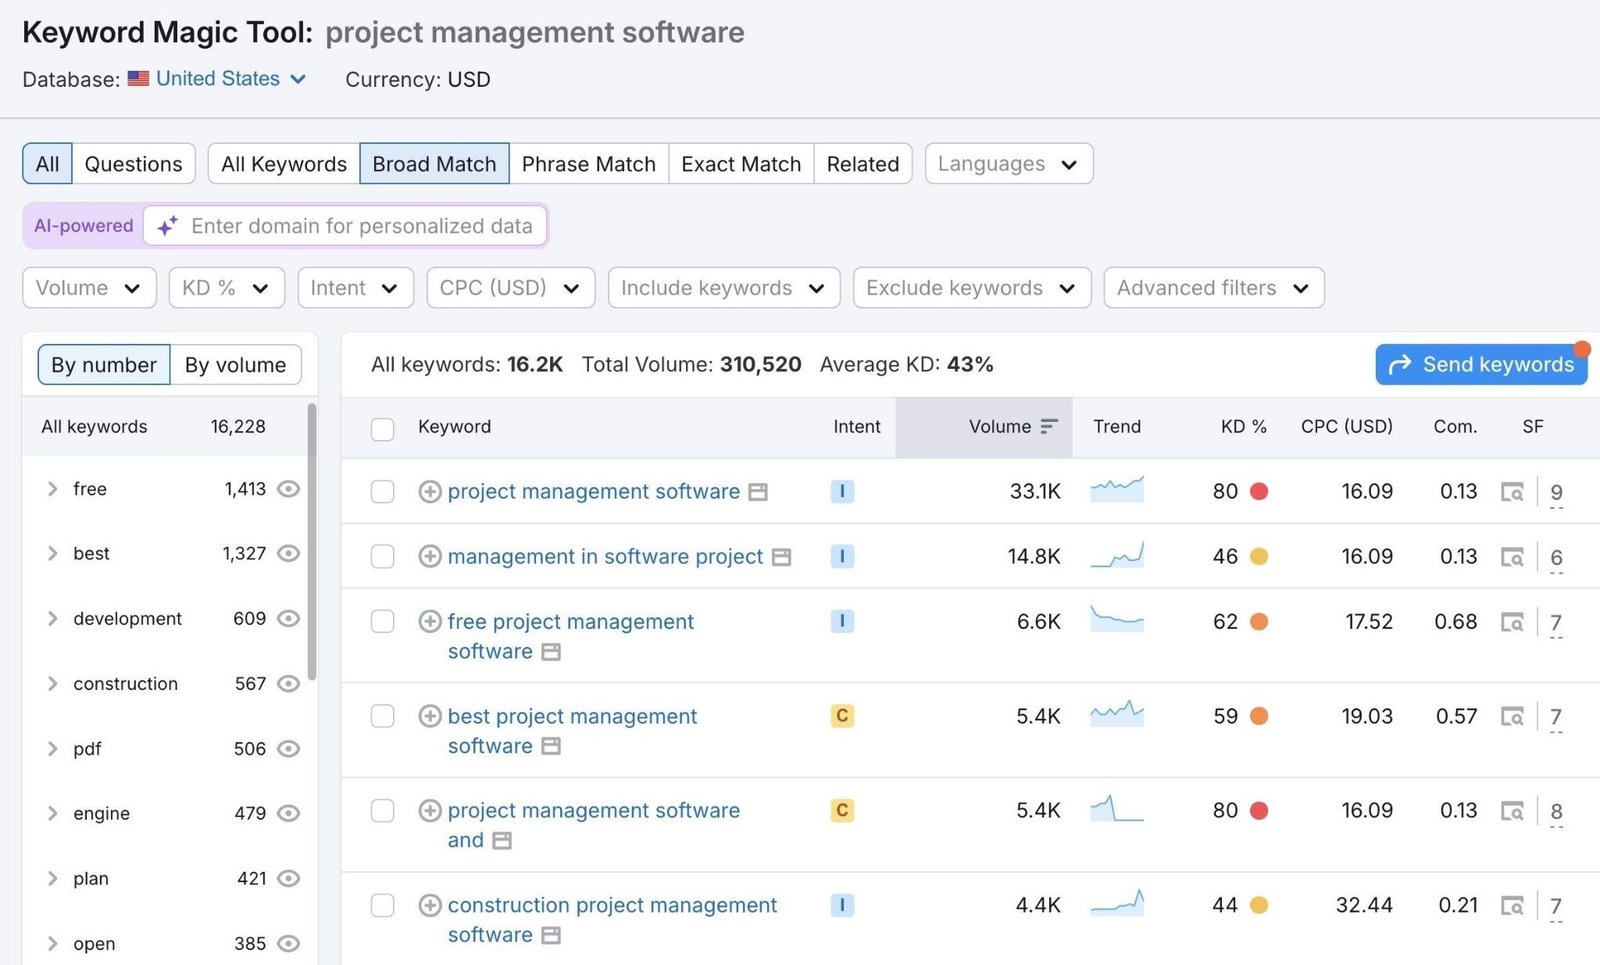Expand the 'development' keyword group
The width and height of the screenshot is (1600, 965).
(52, 619)
